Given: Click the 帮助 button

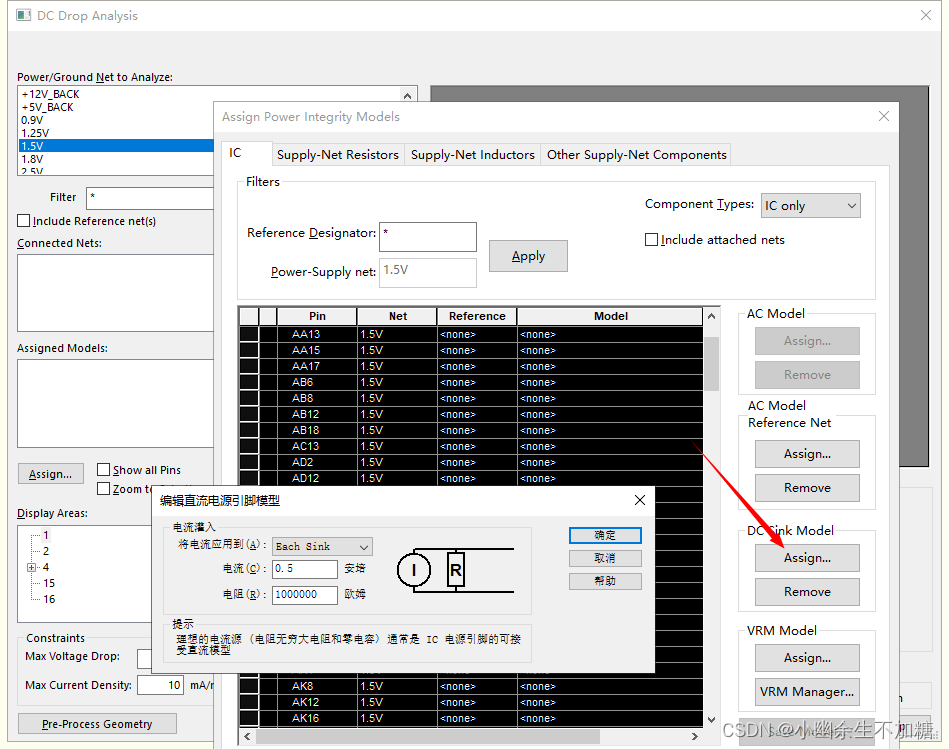Looking at the screenshot, I should [605, 581].
